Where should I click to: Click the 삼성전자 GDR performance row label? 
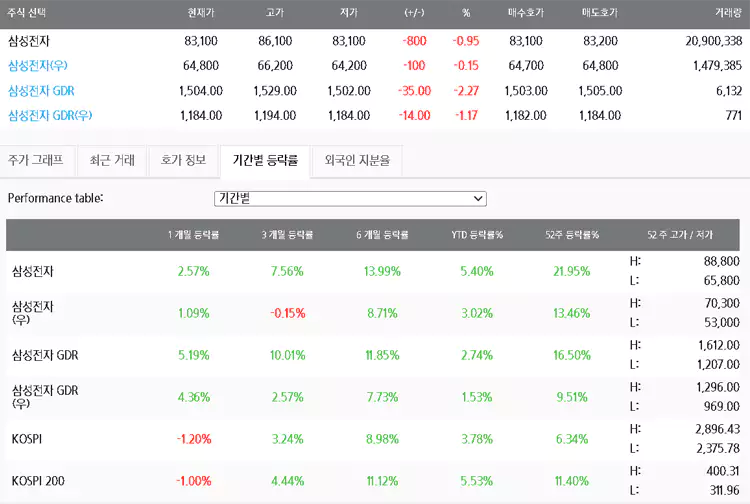coord(45,355)
